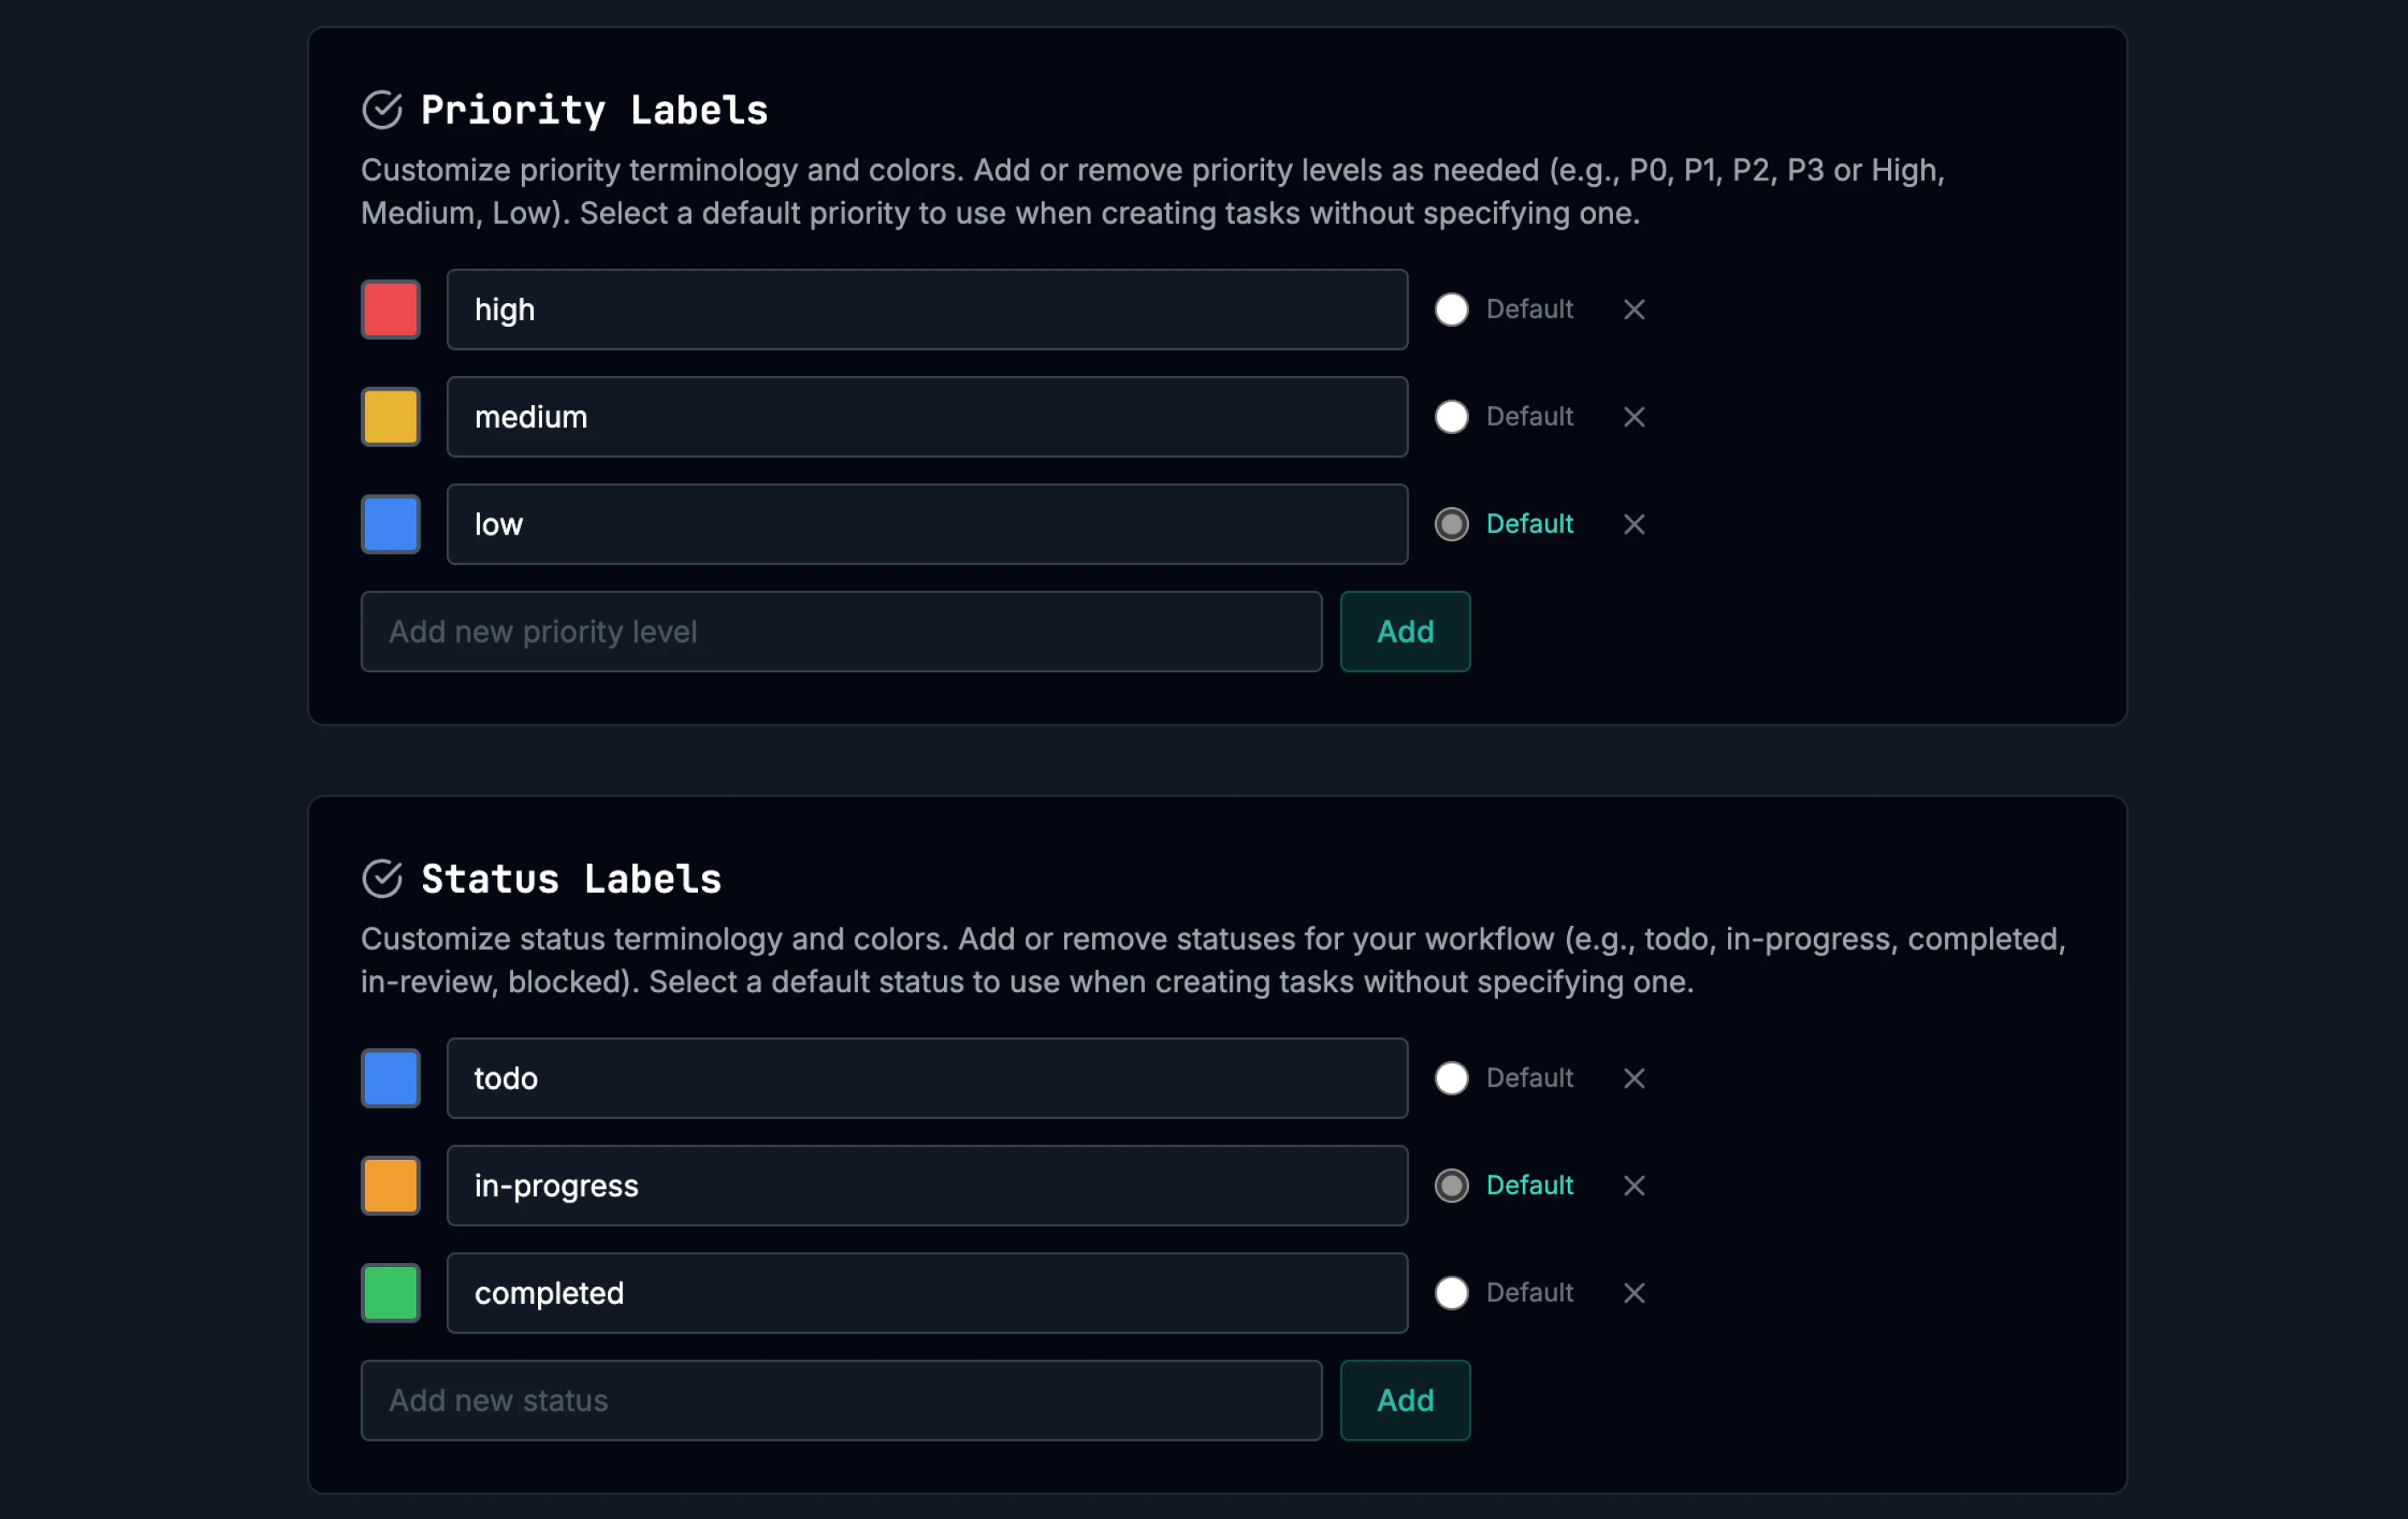Click the check-circle icon beside Priority Labels

click(x=383, y=109)
